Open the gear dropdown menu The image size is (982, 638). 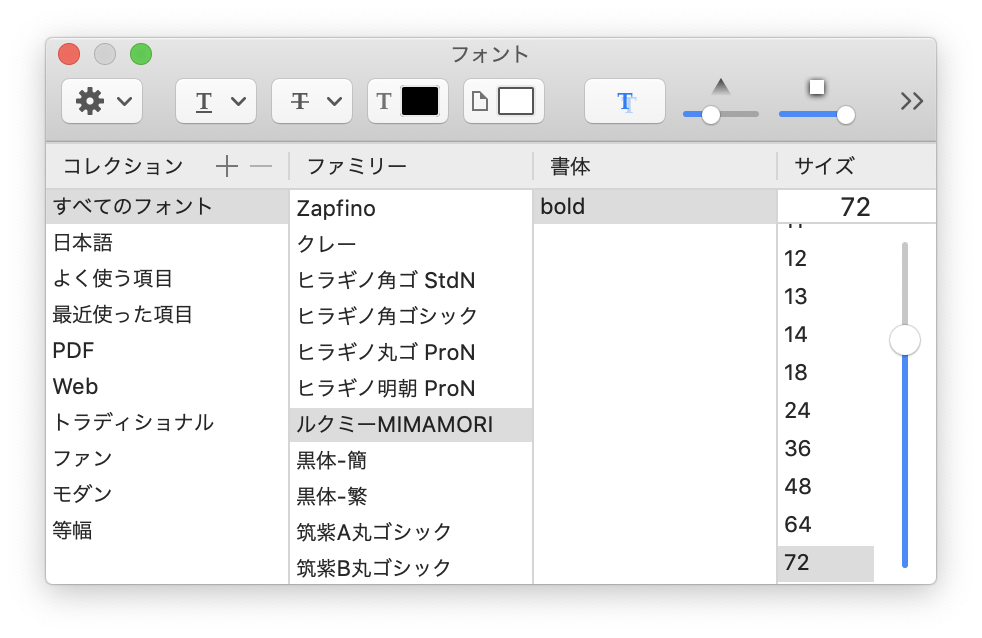[x=122, y=100]
